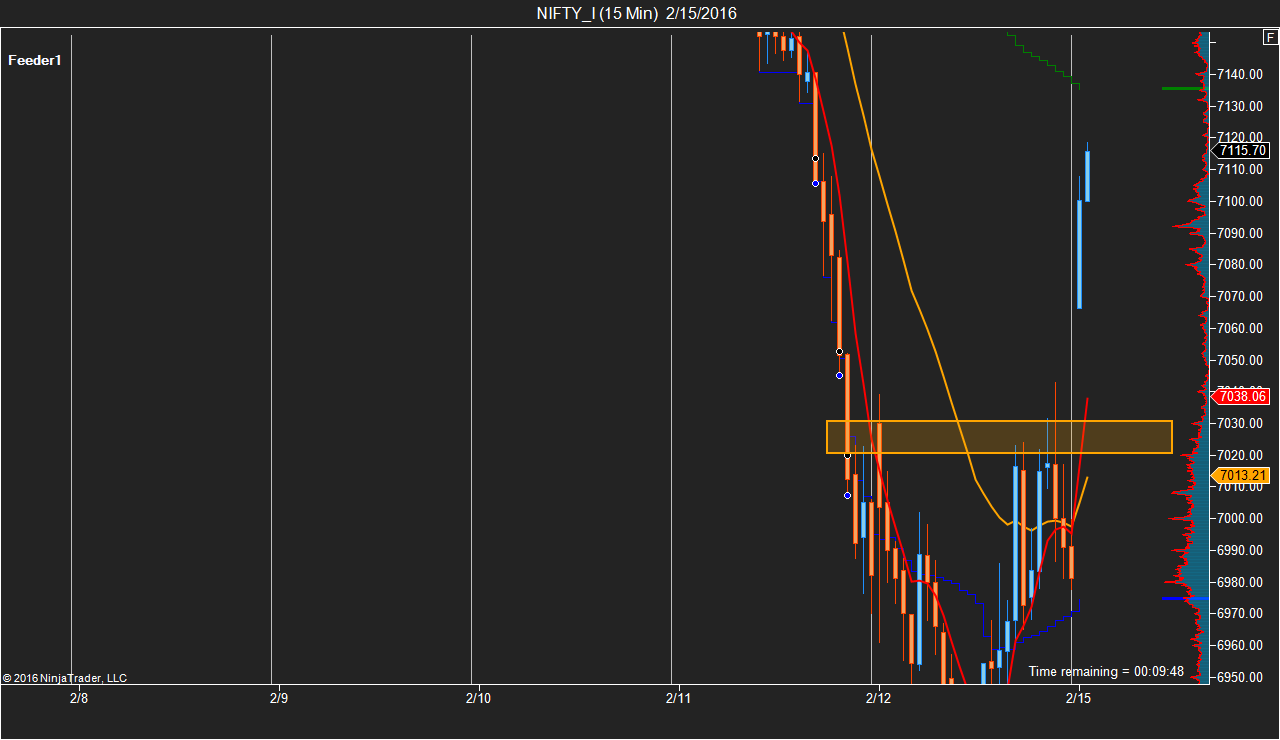Image resolution: width=1280 pixels, height=740 pixels.
Task: Click the 7050.00 price axis label
Action: point(1240,360)
